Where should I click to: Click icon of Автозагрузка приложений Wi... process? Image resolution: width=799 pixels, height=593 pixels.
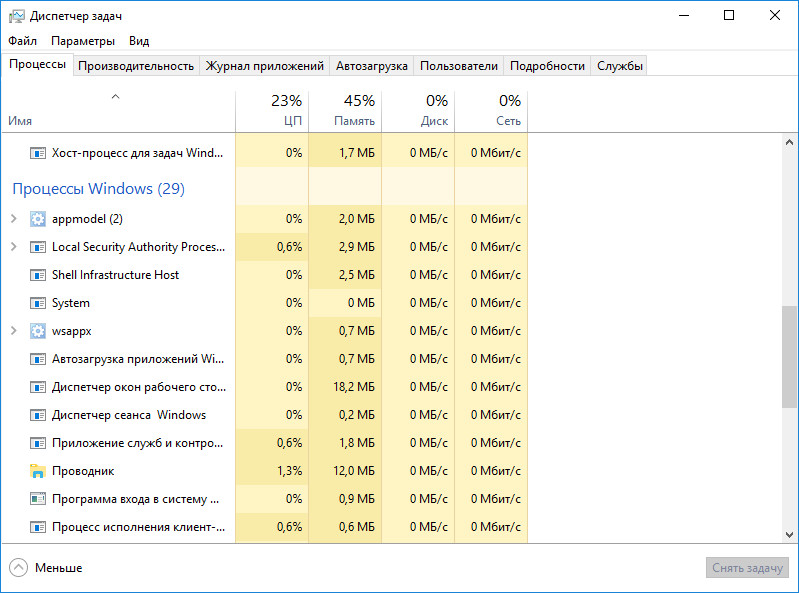point(38,359)
